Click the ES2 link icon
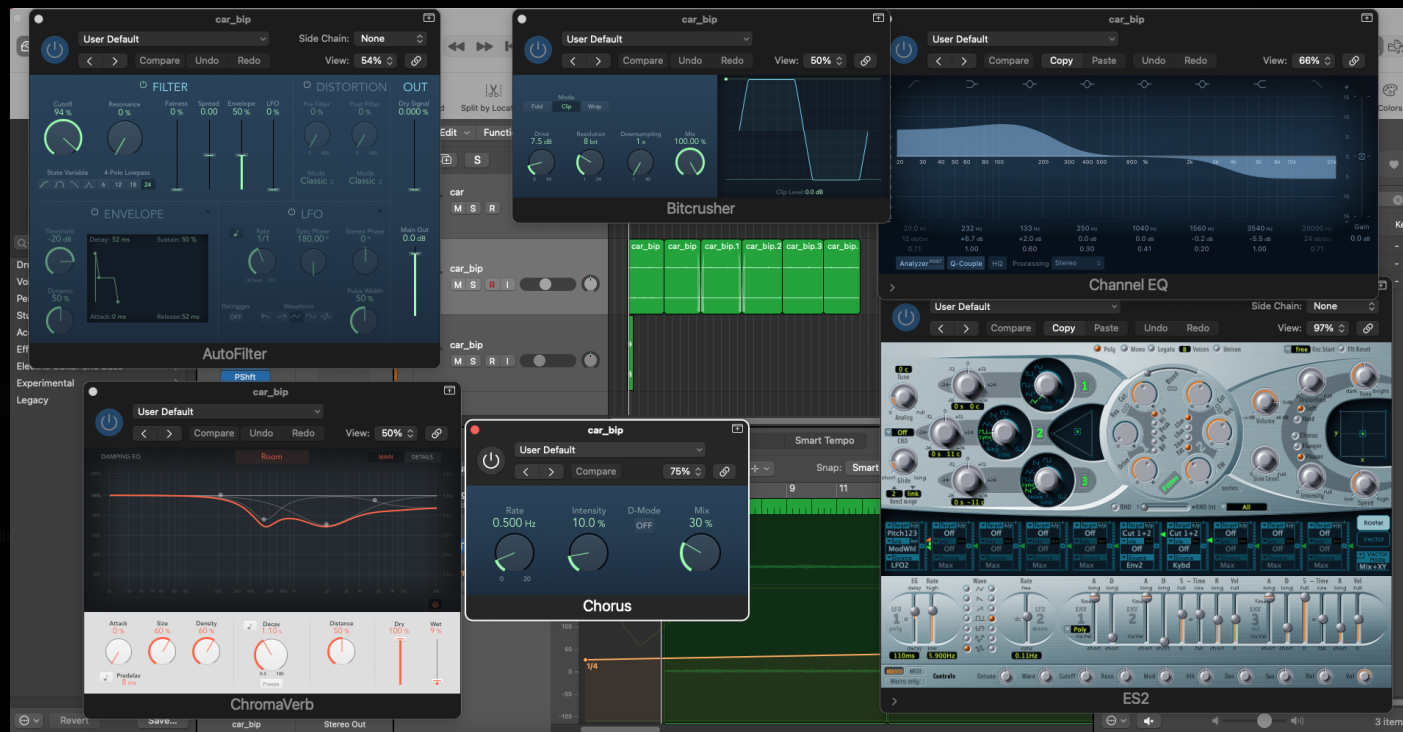The height and width of the screenshot is (732, 1403). click(x=1367, y=328)
